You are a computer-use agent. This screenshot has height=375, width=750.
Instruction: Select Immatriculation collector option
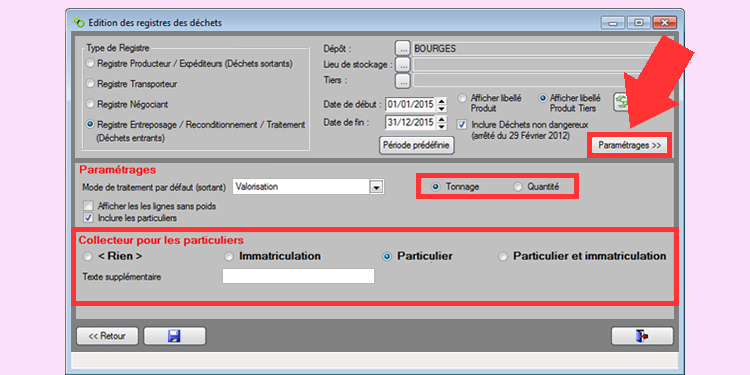pyautogui.click(x=229, y=257)
